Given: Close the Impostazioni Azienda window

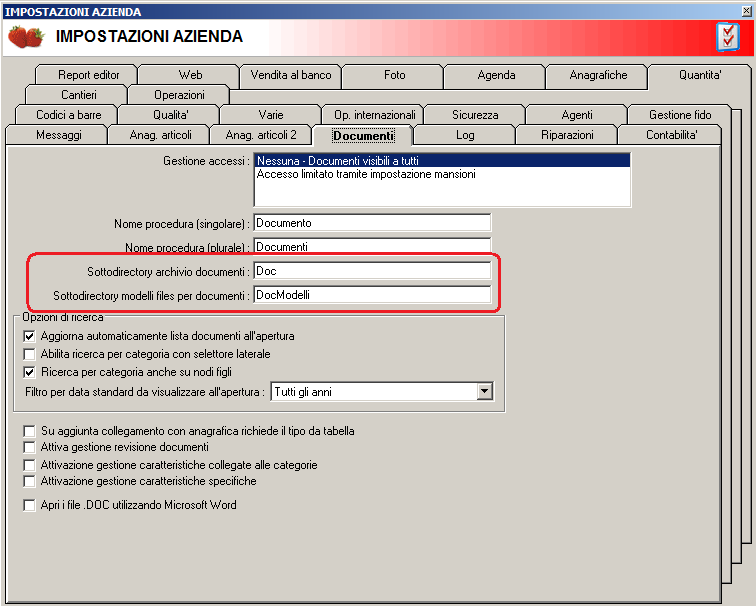Looking at the screenshot, I should click(746, 11).
